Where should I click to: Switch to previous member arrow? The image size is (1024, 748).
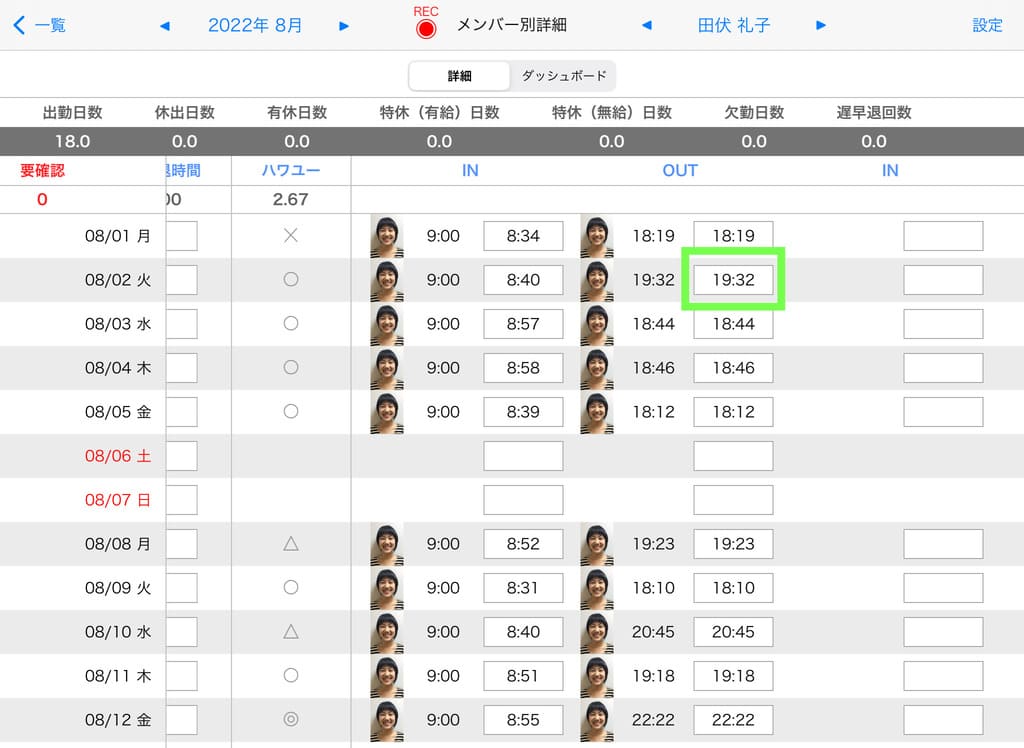646,26
